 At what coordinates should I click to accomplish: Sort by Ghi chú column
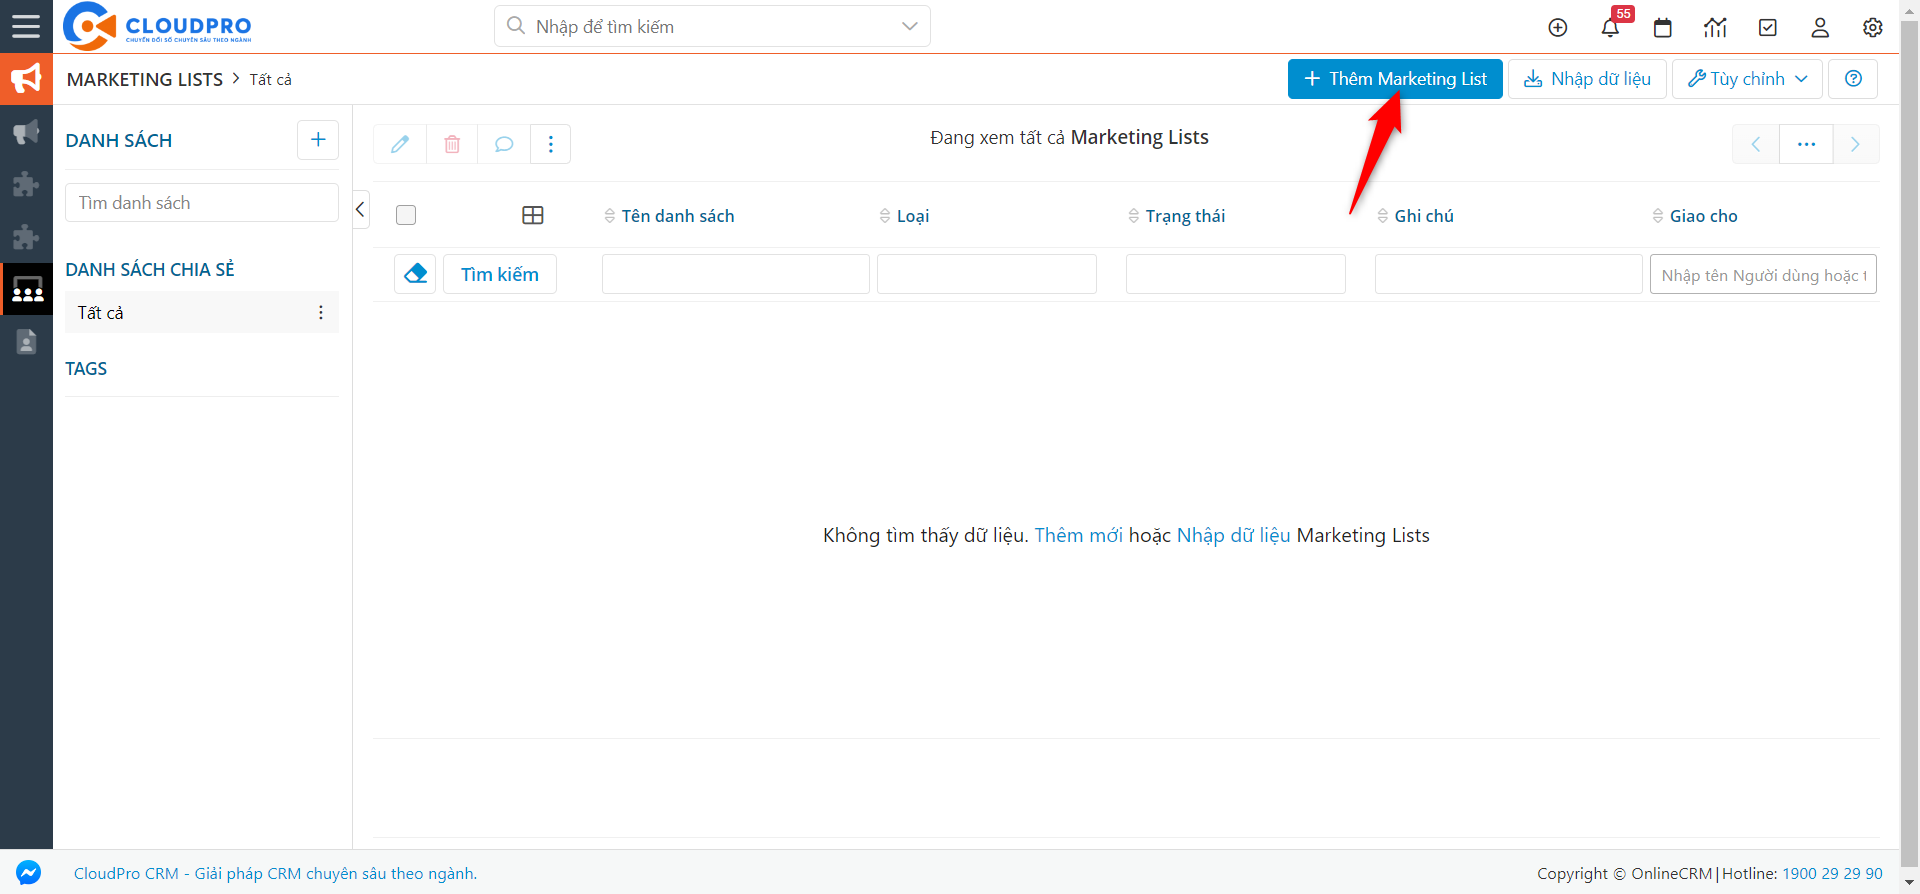point(1415,216)
